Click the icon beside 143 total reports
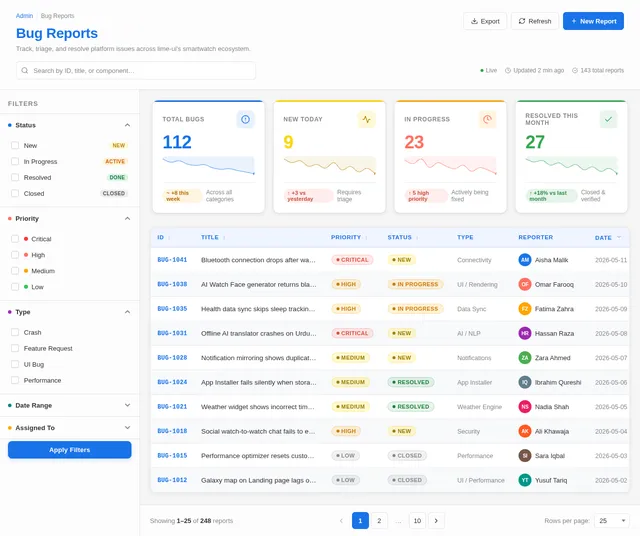 pos(575,70)
